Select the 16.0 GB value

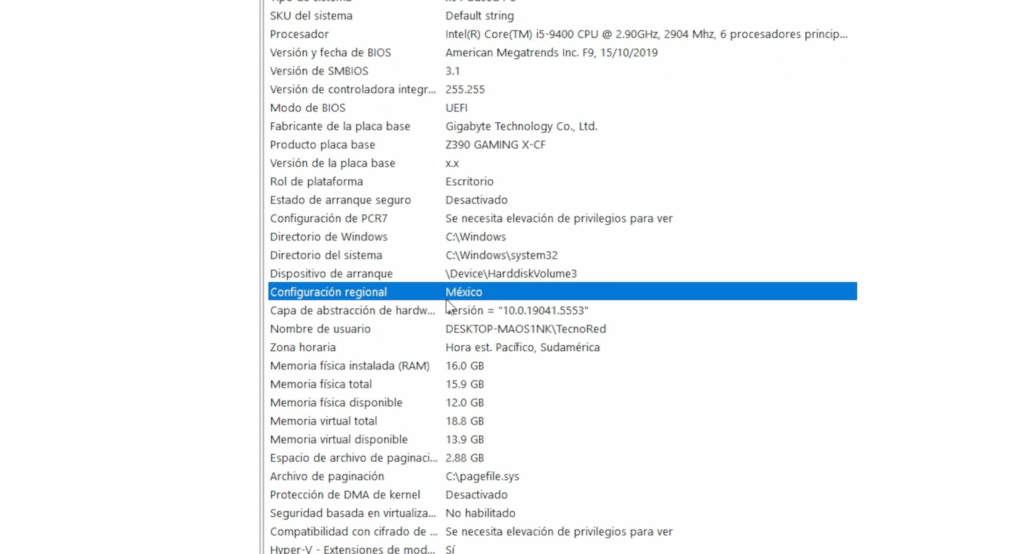point(464,365)
